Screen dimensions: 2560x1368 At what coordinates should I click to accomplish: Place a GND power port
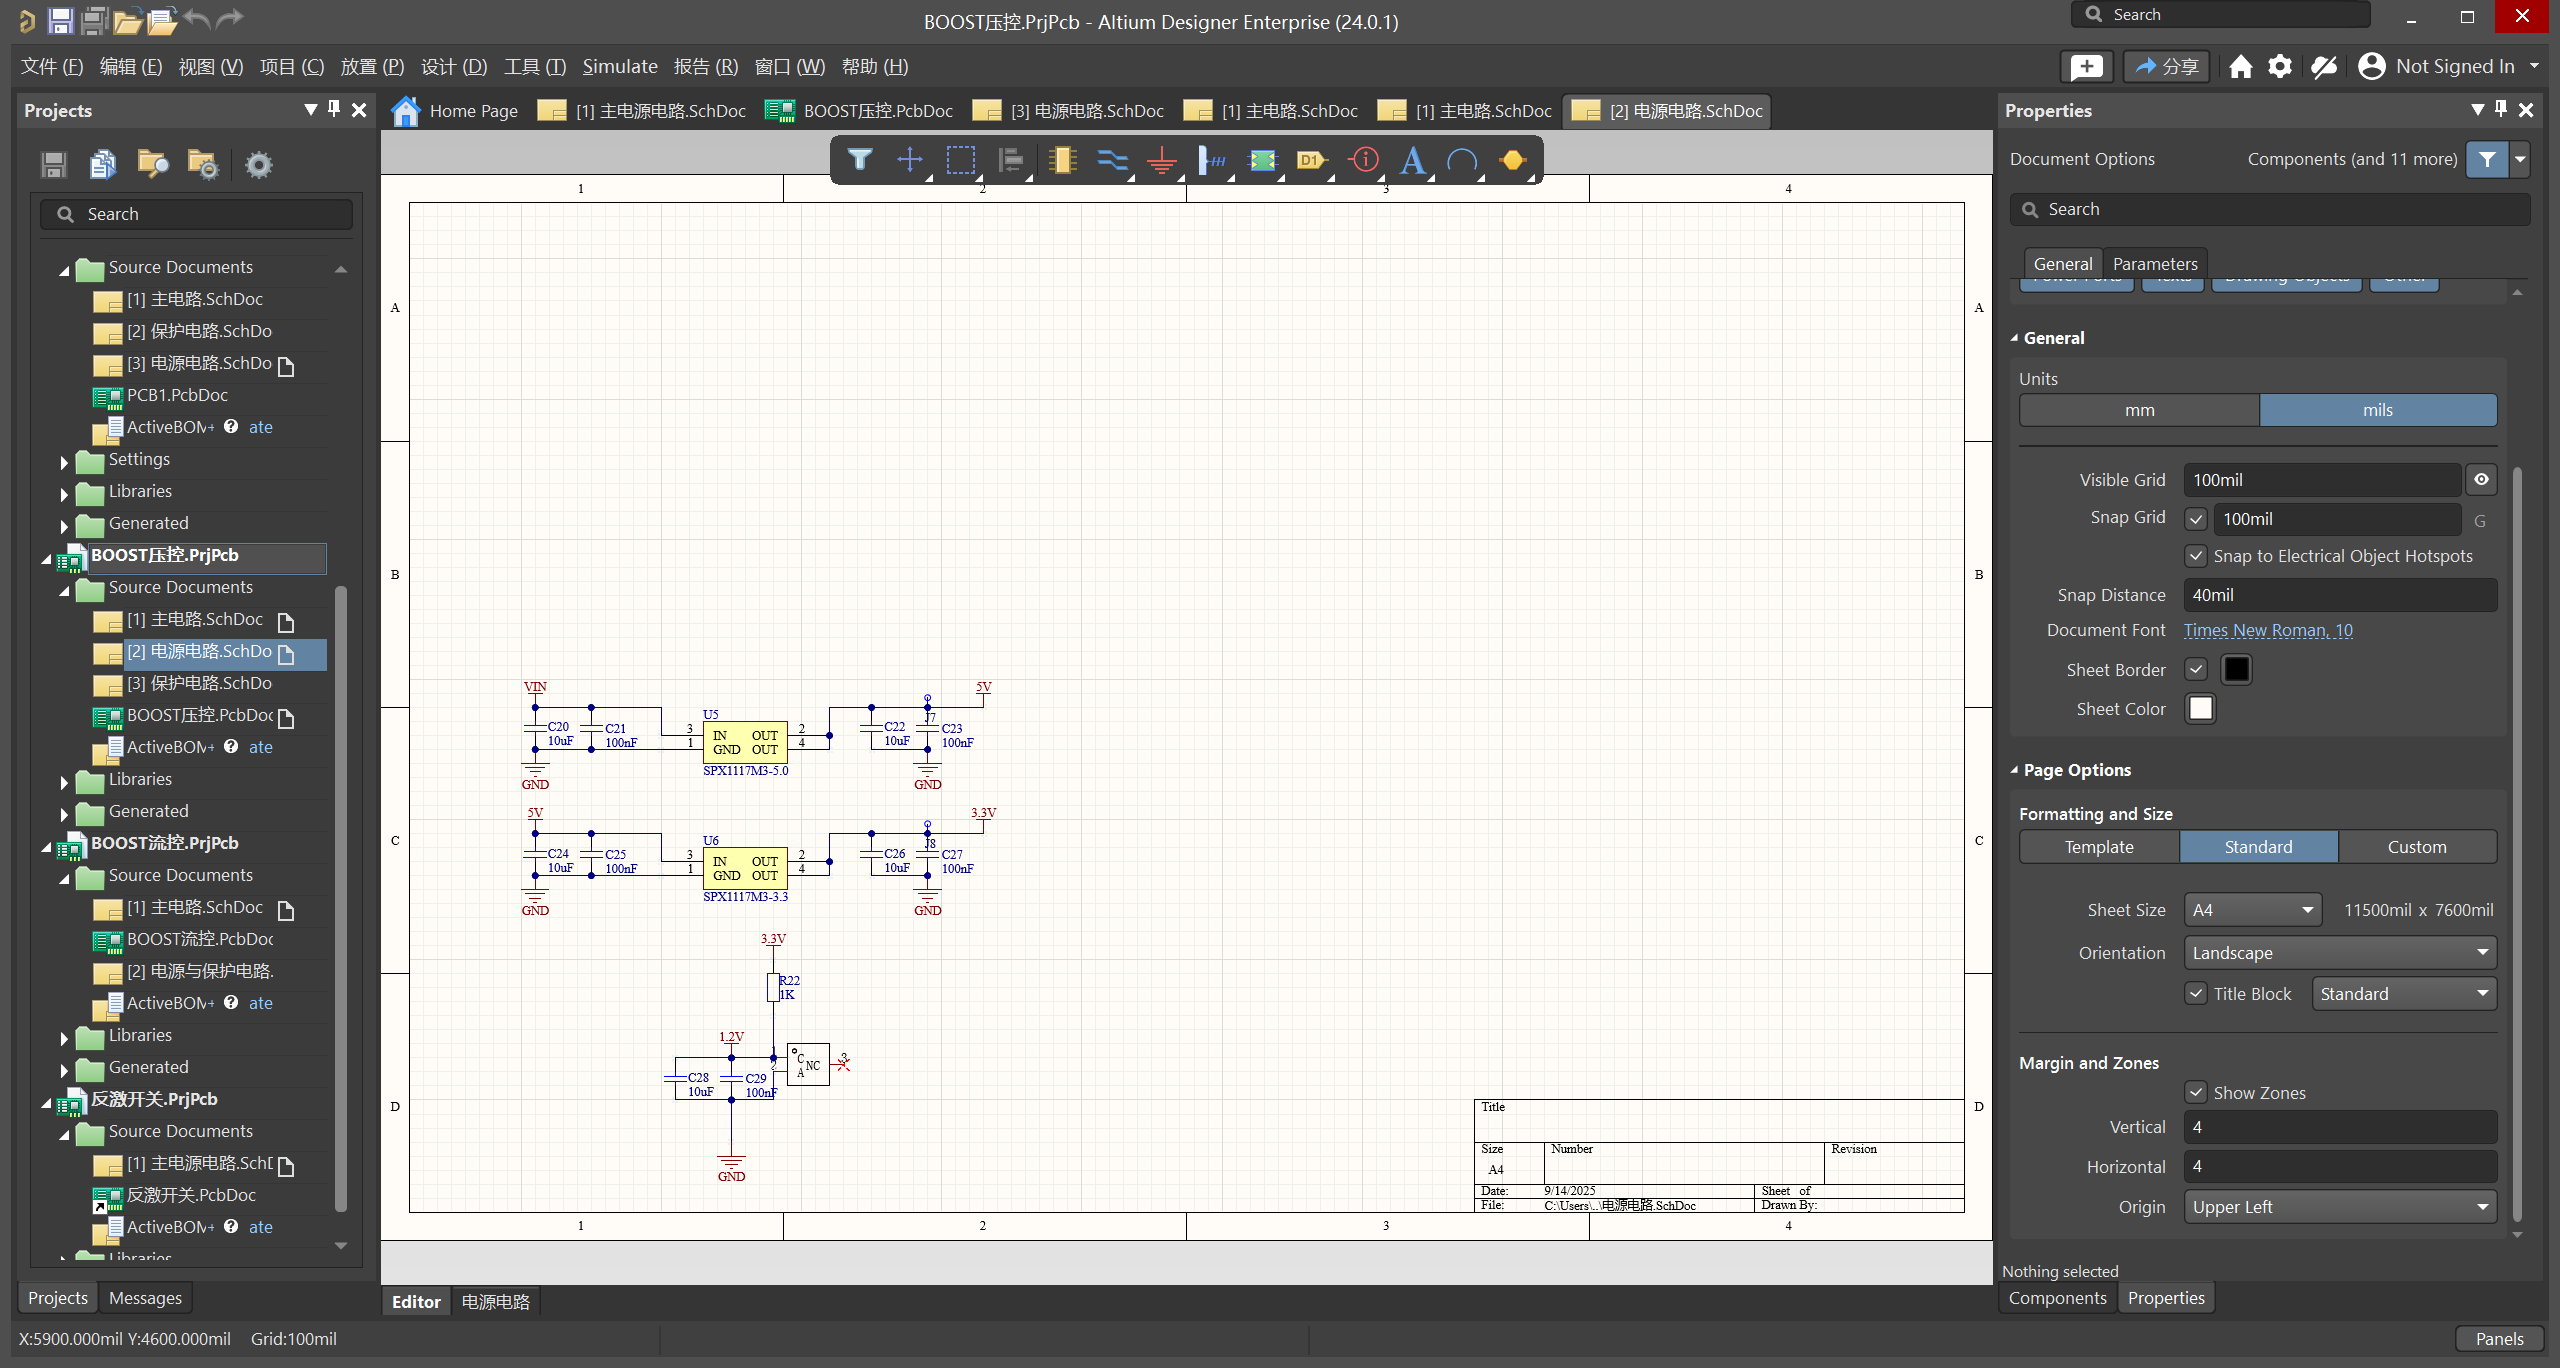[x=1162, y=160]
